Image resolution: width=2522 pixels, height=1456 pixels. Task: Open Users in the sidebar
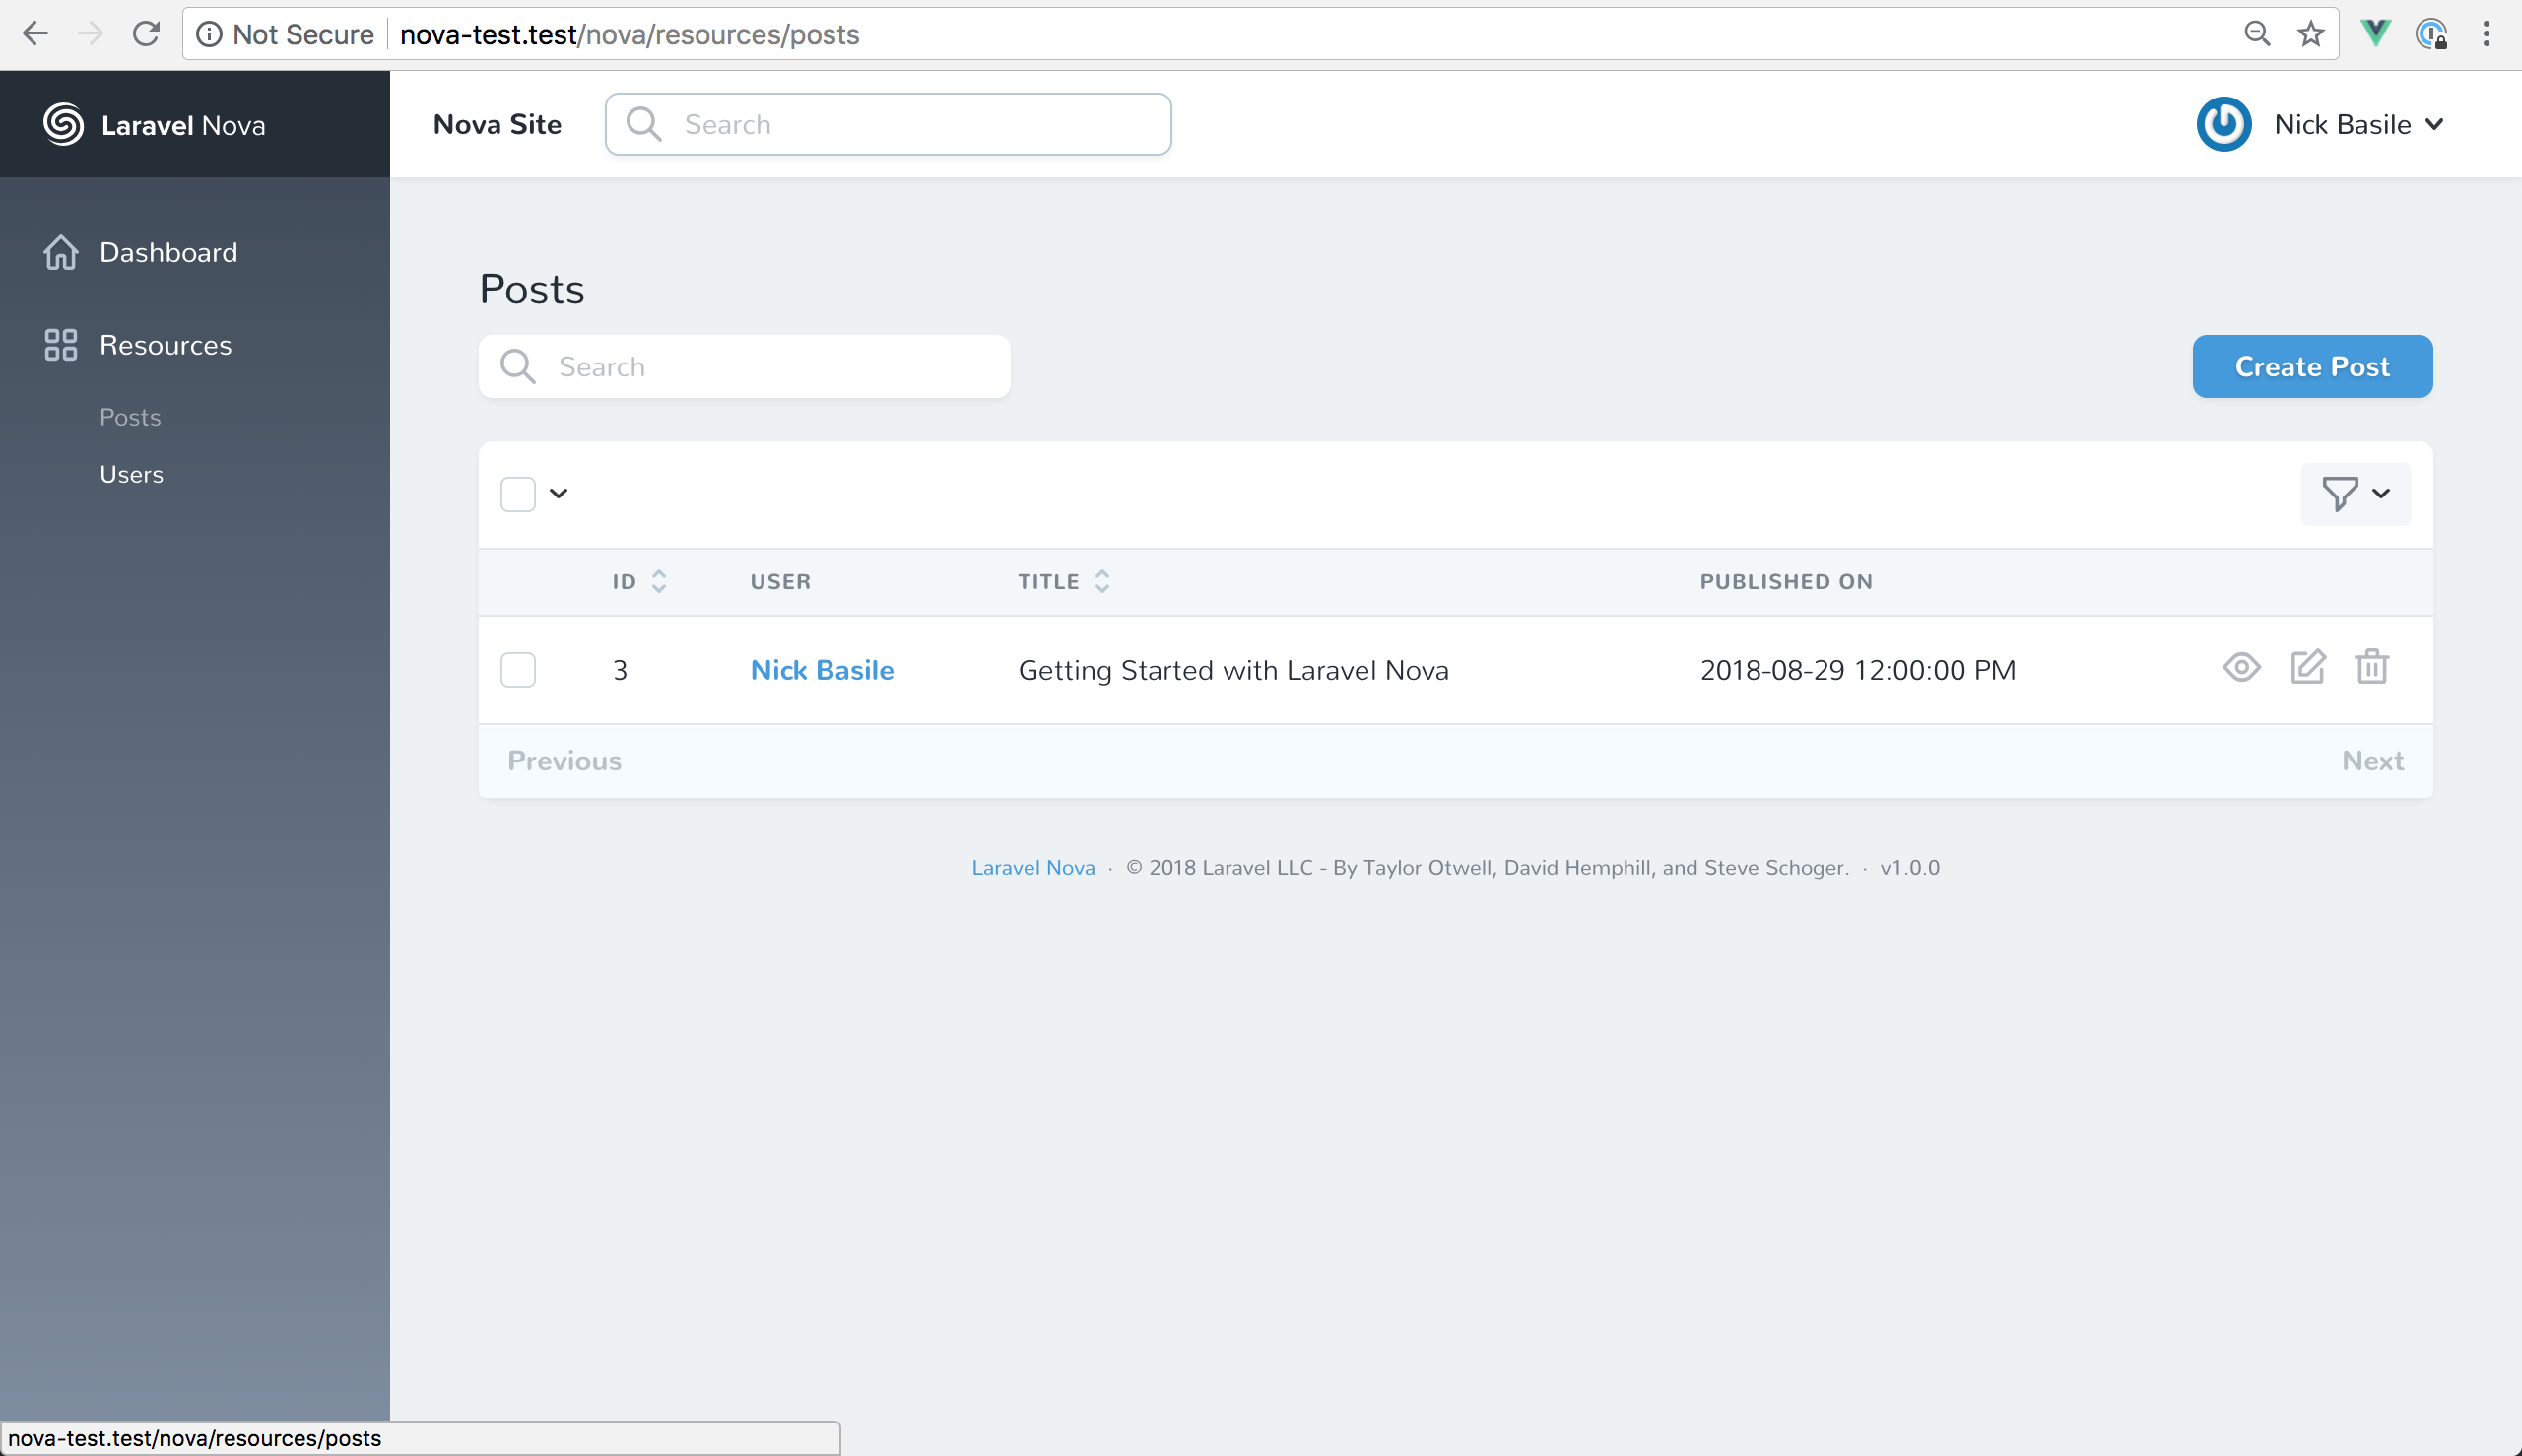131,474
